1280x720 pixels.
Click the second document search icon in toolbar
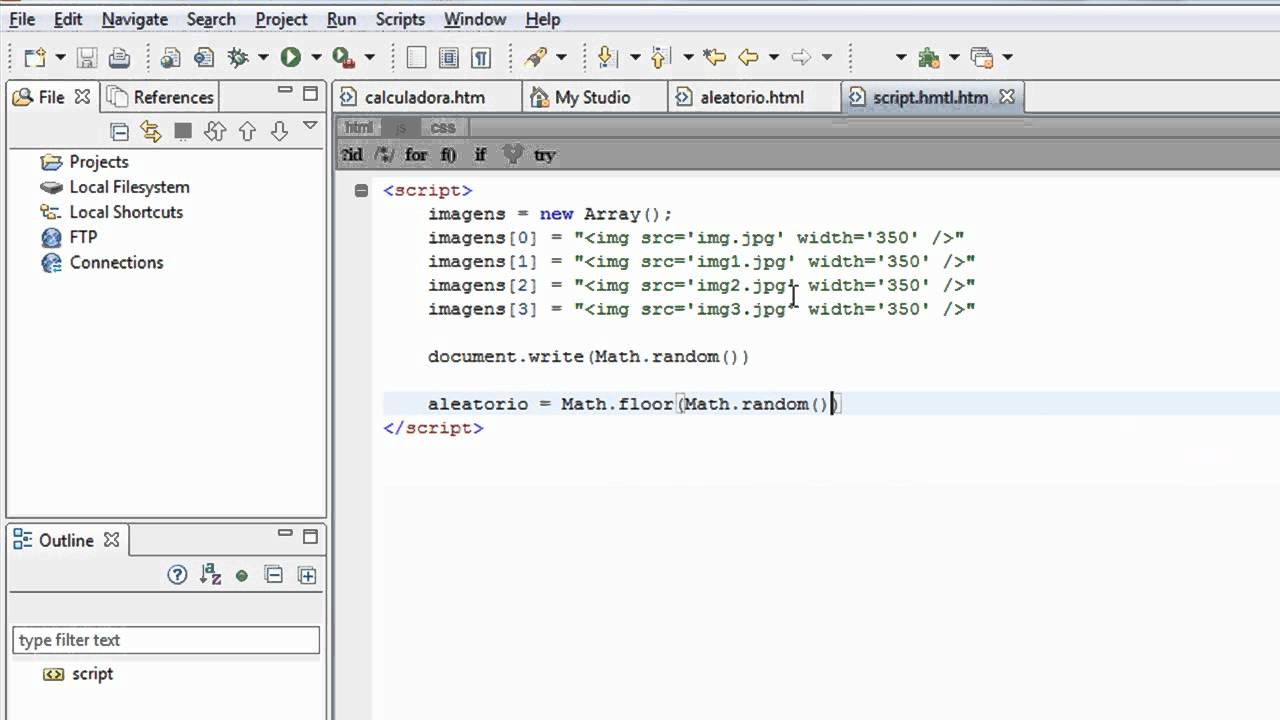point(204,57)
